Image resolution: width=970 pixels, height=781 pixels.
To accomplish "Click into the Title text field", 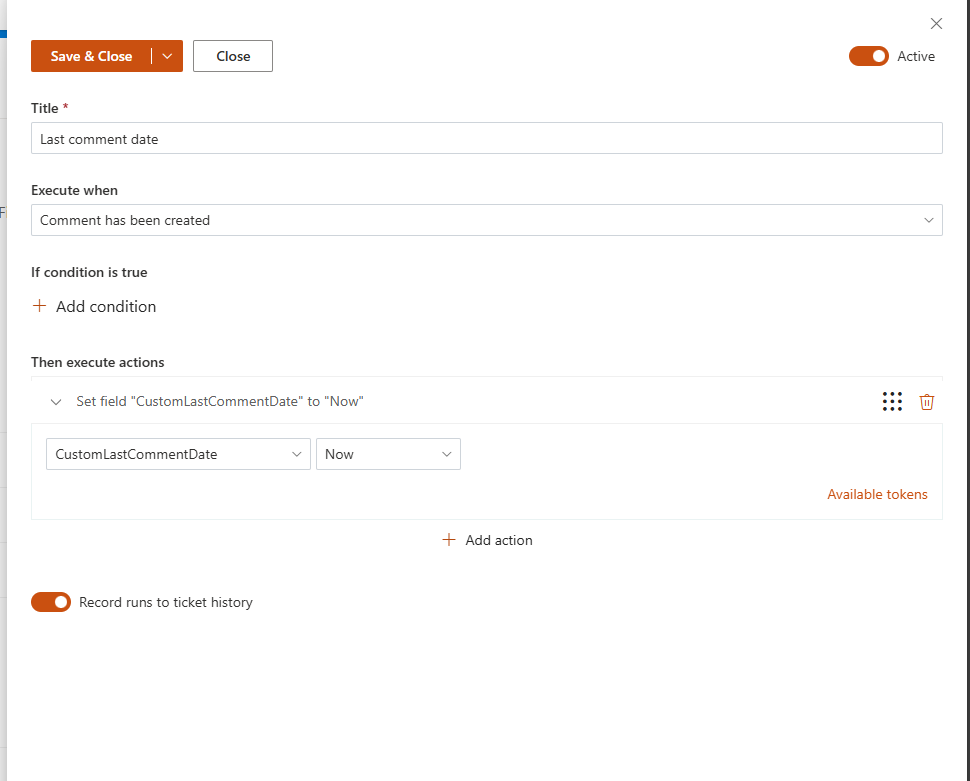I will [x=486, y=139].
